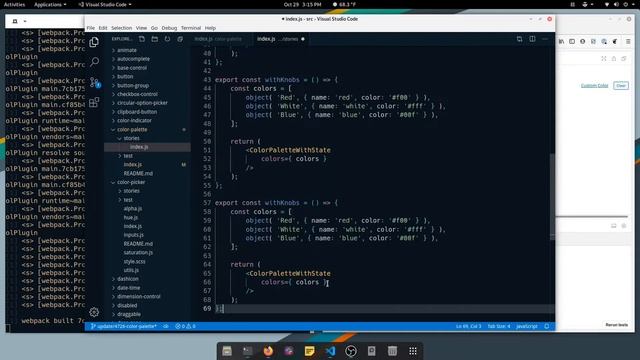
Task: Switch to the index.js color-palette tab
Action: [x=218, y=39]
